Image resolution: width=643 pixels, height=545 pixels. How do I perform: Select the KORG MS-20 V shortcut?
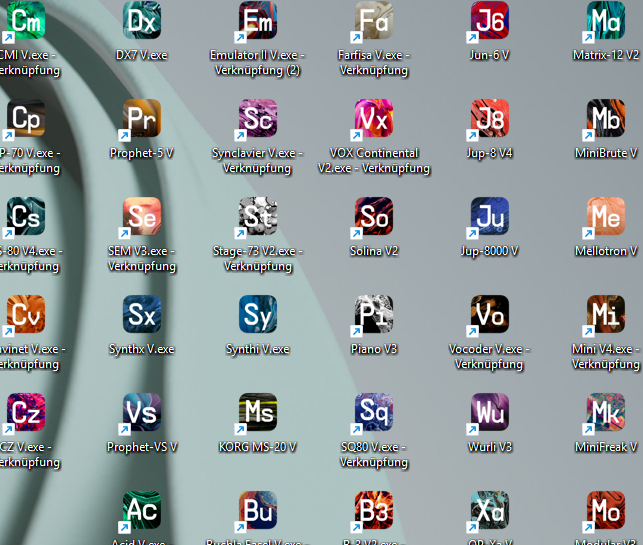point(258,413)
